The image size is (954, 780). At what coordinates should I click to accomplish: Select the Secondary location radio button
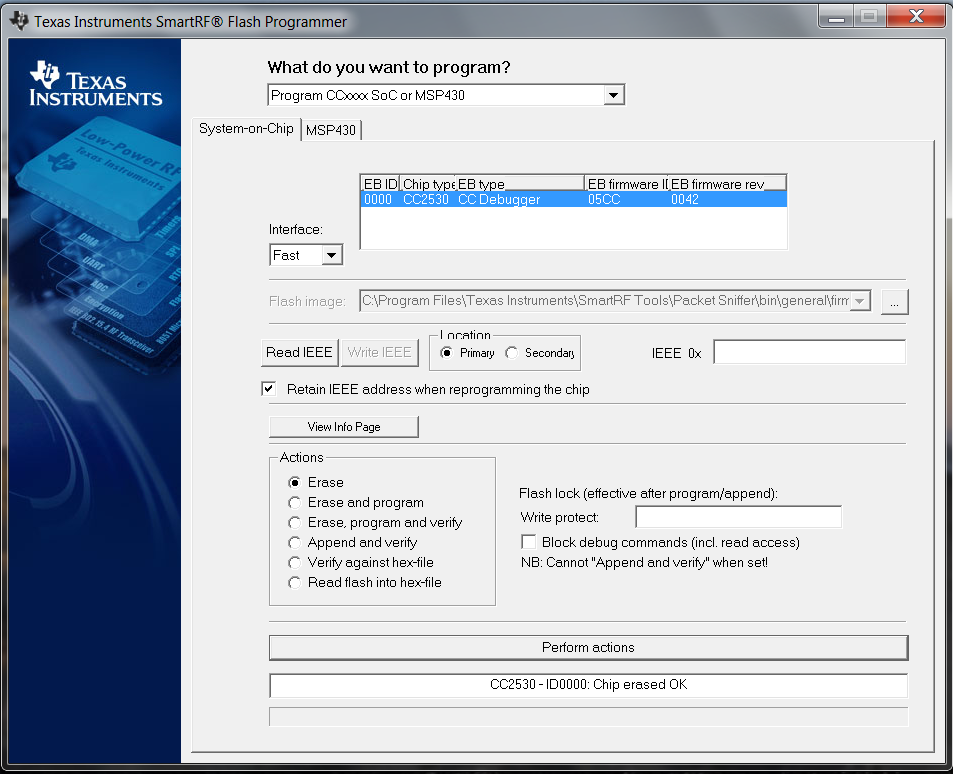point(512,353)
